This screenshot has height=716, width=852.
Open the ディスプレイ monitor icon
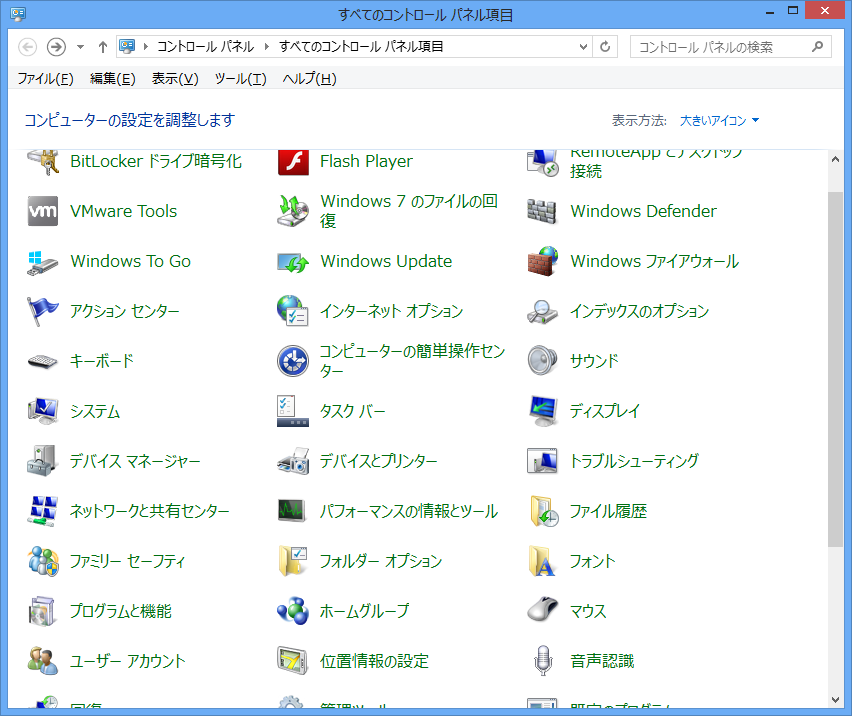[x=543, y=411]
